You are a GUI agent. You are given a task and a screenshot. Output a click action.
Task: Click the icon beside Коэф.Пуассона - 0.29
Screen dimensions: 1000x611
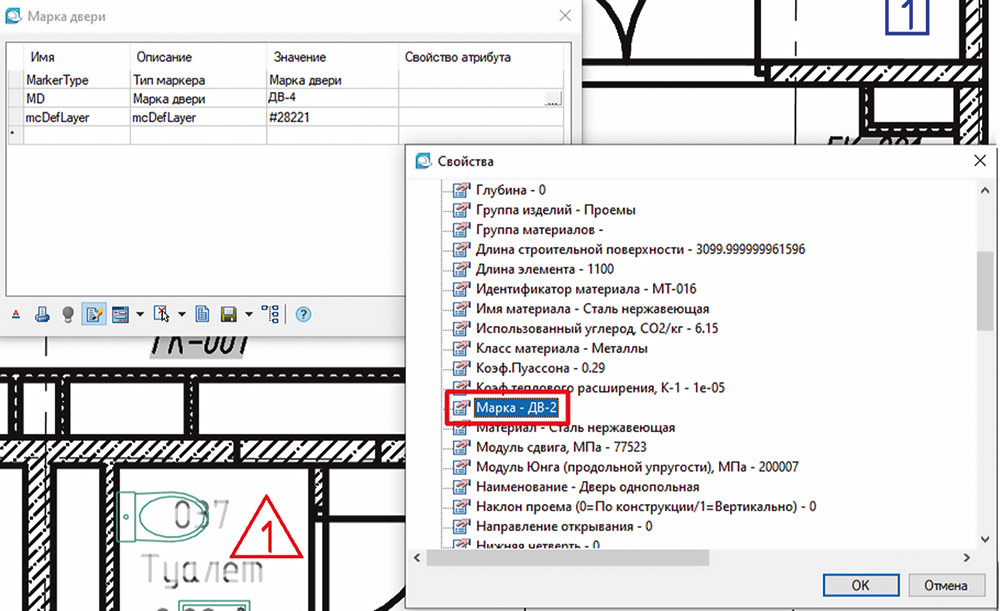tap(461, 368)
